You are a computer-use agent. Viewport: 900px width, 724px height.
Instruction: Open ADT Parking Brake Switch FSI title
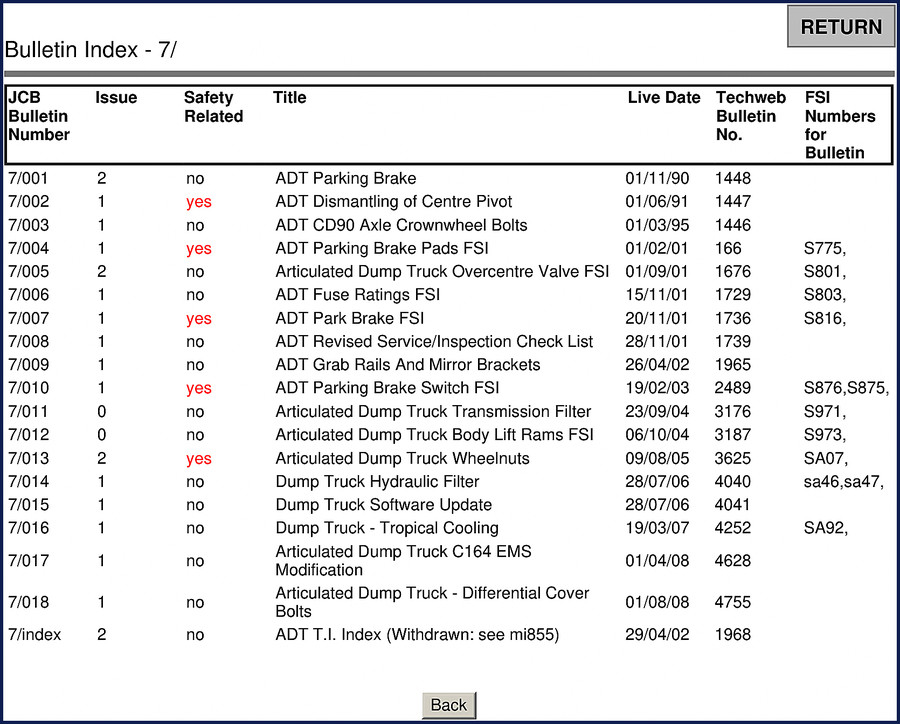tap(387, 388)
